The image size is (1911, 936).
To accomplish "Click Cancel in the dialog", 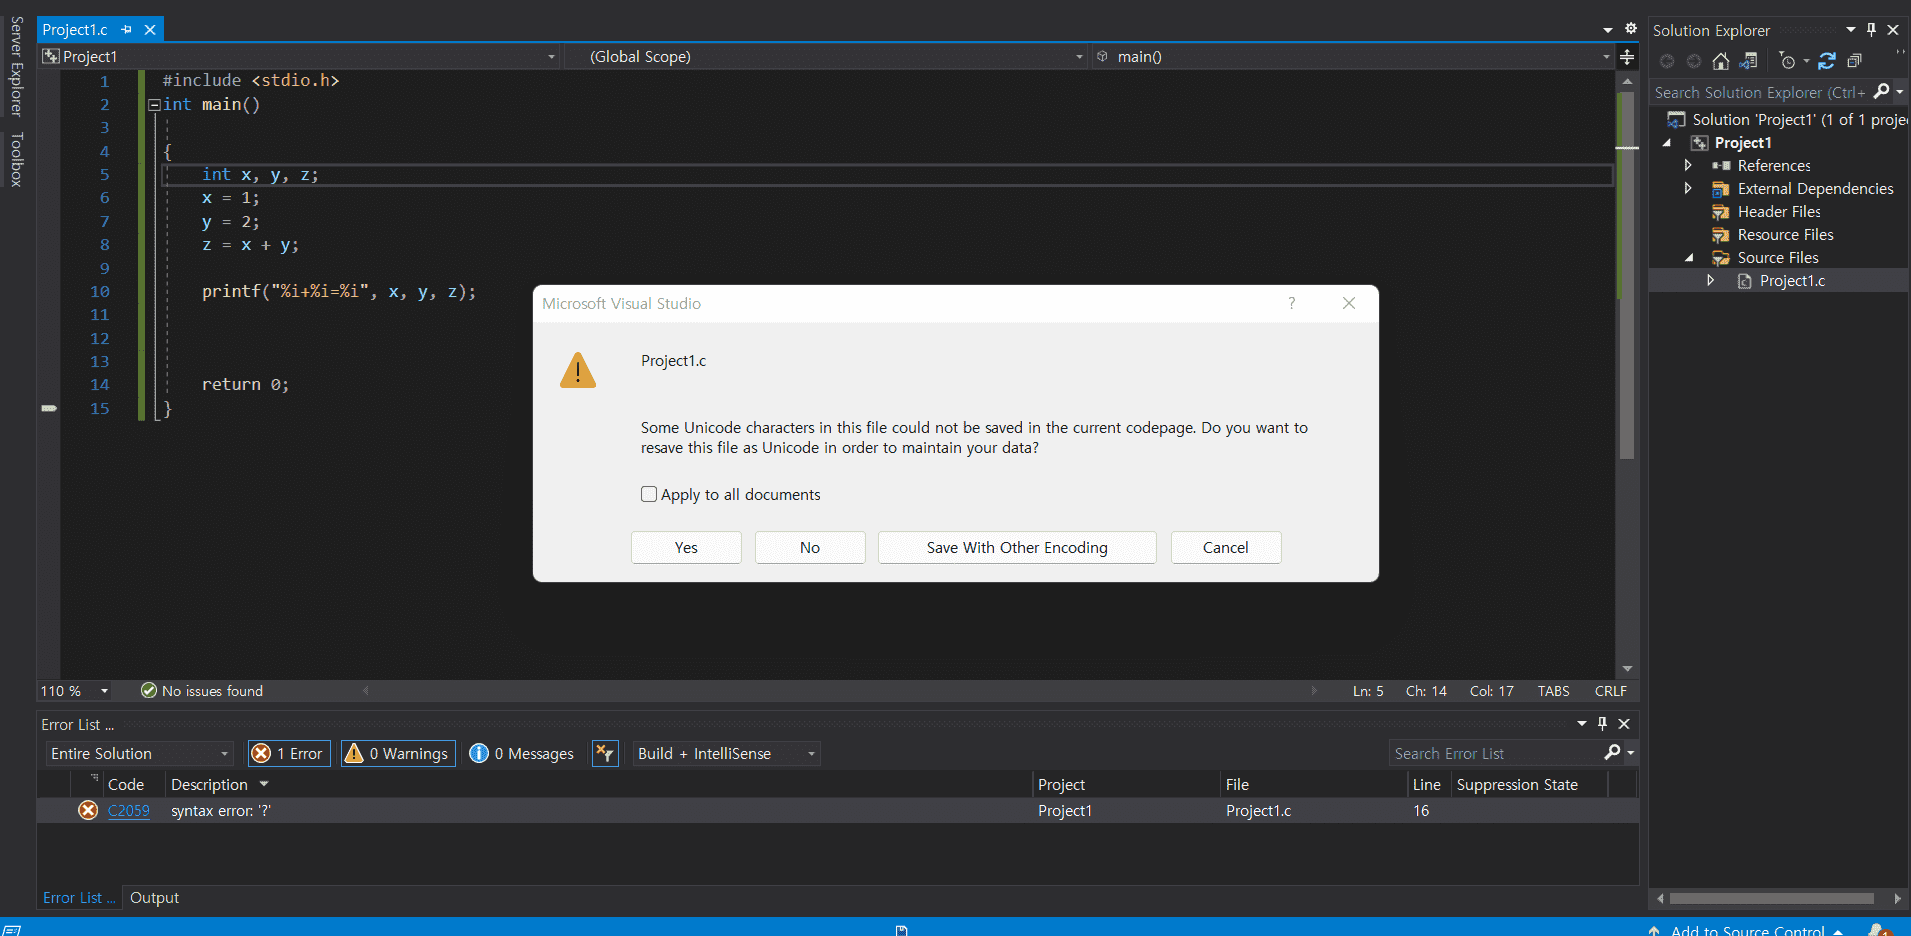I will 1226,547.
